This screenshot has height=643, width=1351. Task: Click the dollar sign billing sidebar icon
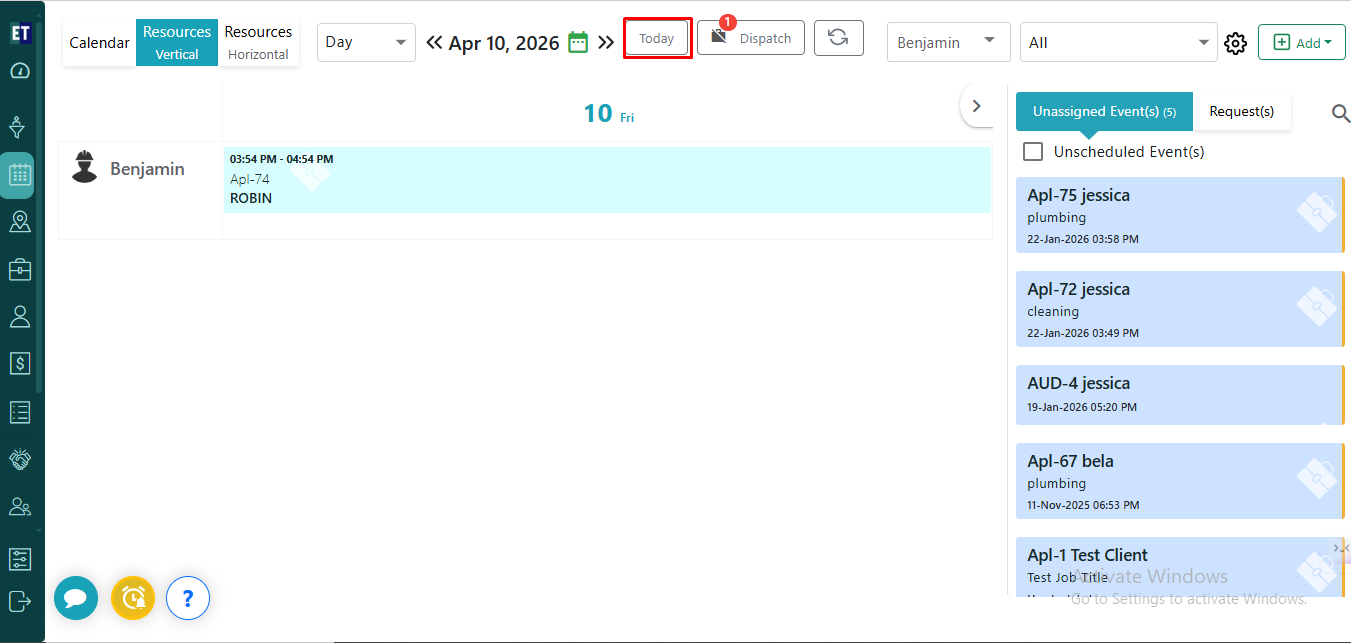click(20, 363)
